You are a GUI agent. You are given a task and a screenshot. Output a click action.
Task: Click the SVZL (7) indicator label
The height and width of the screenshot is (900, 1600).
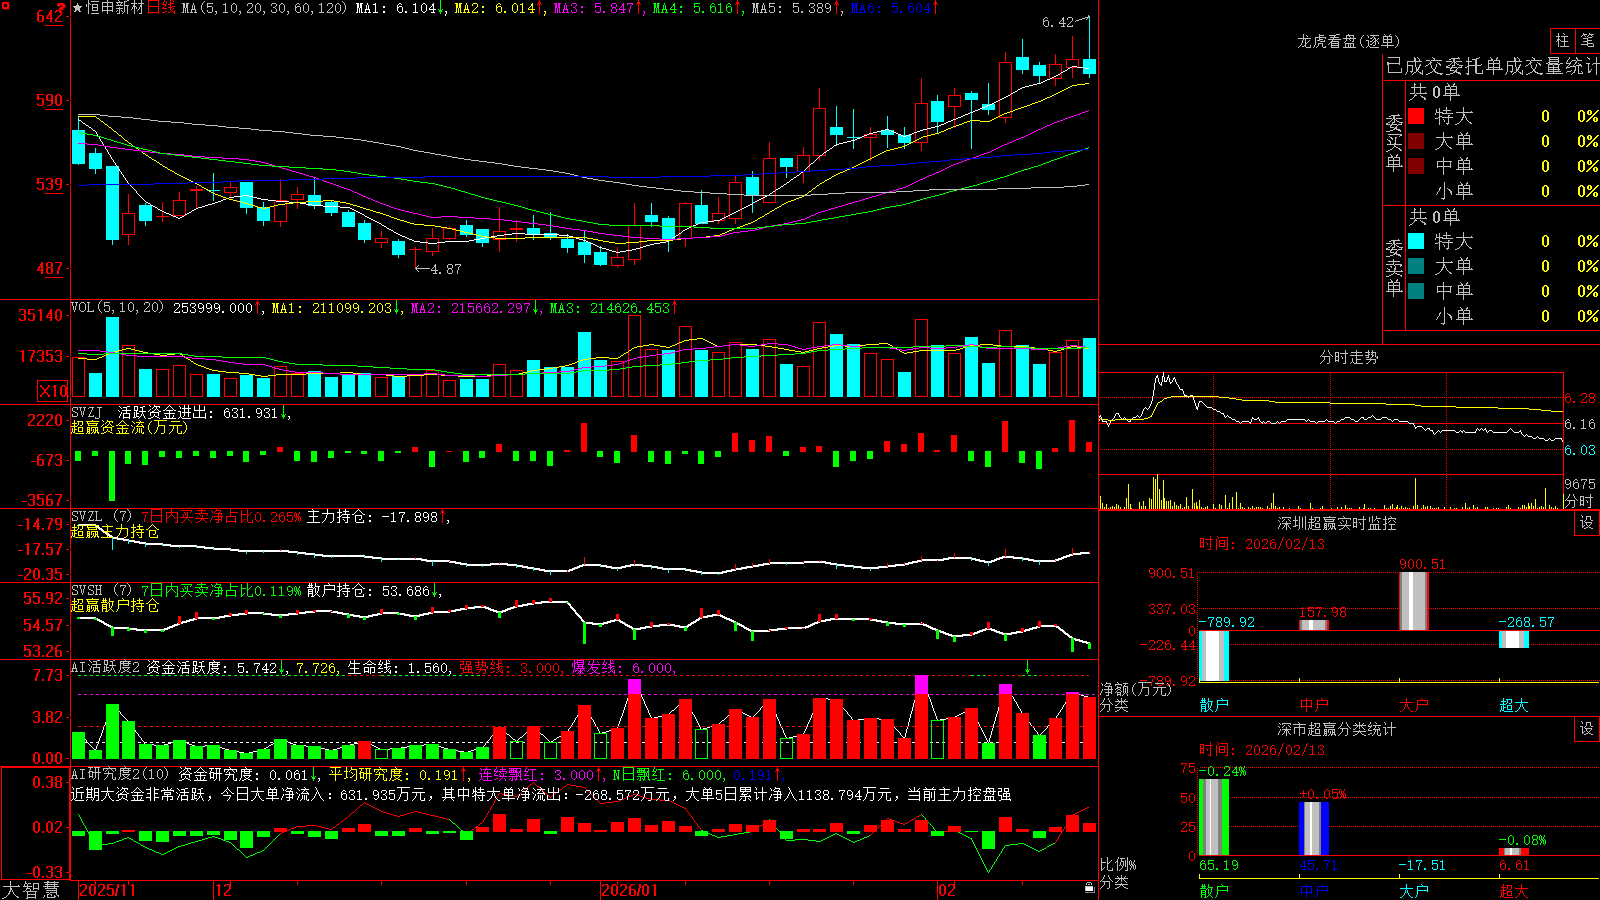pyautogui.click(x=101, y=516)
